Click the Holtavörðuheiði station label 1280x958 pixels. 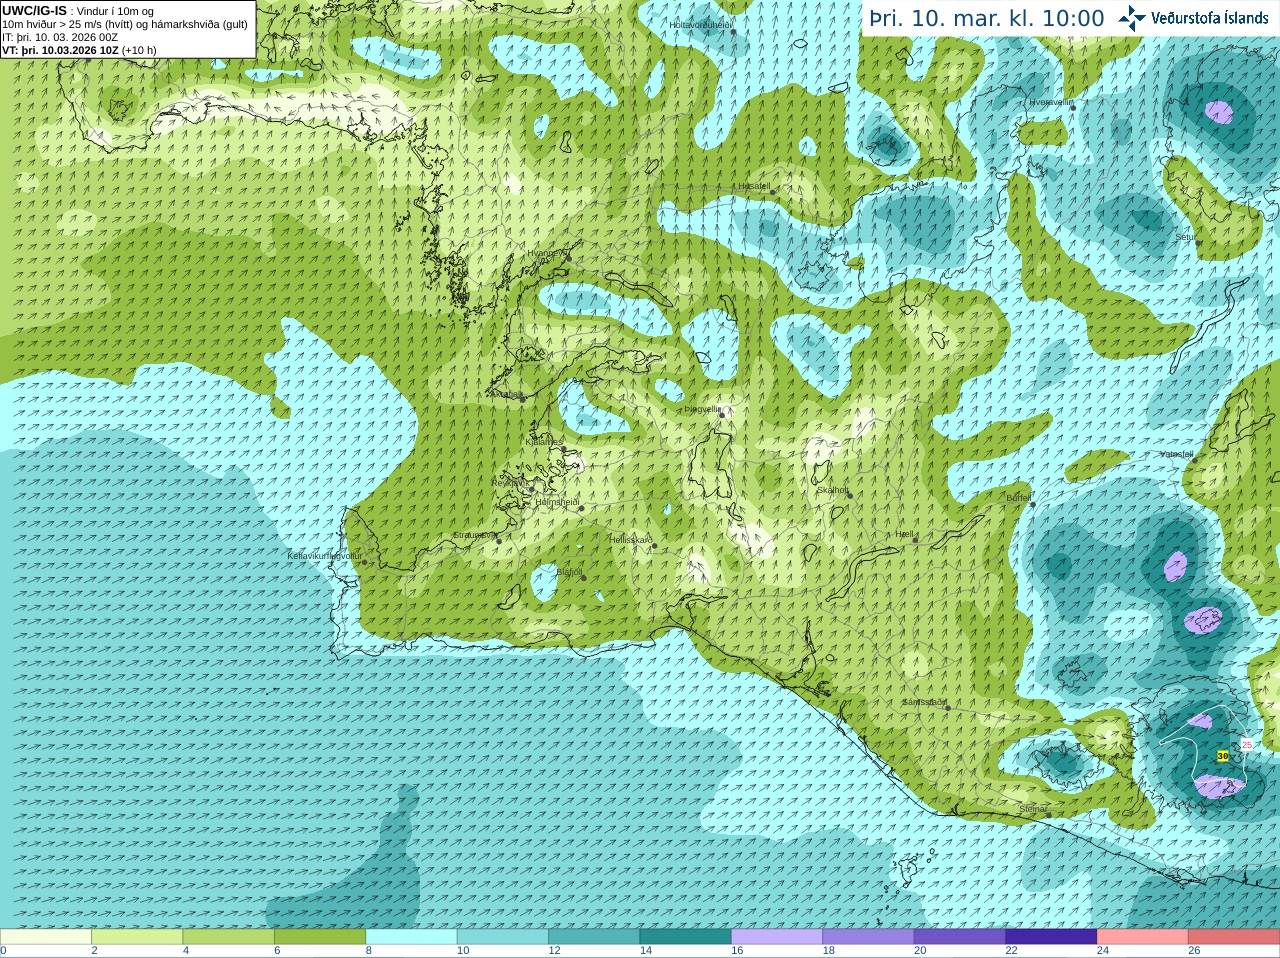point(701,24)
